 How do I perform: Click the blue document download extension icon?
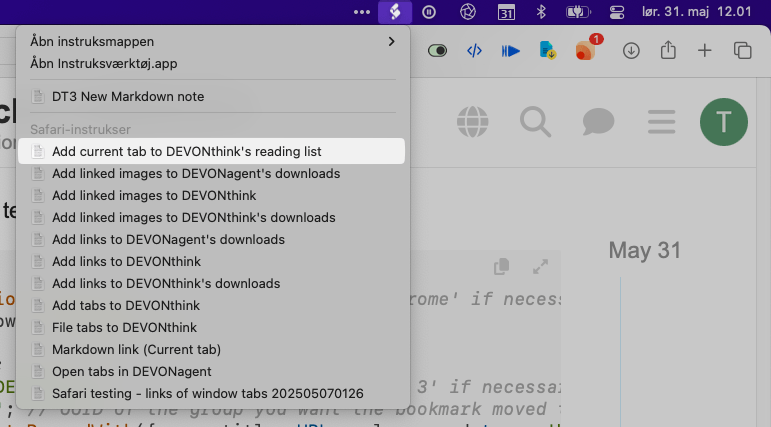547,51
